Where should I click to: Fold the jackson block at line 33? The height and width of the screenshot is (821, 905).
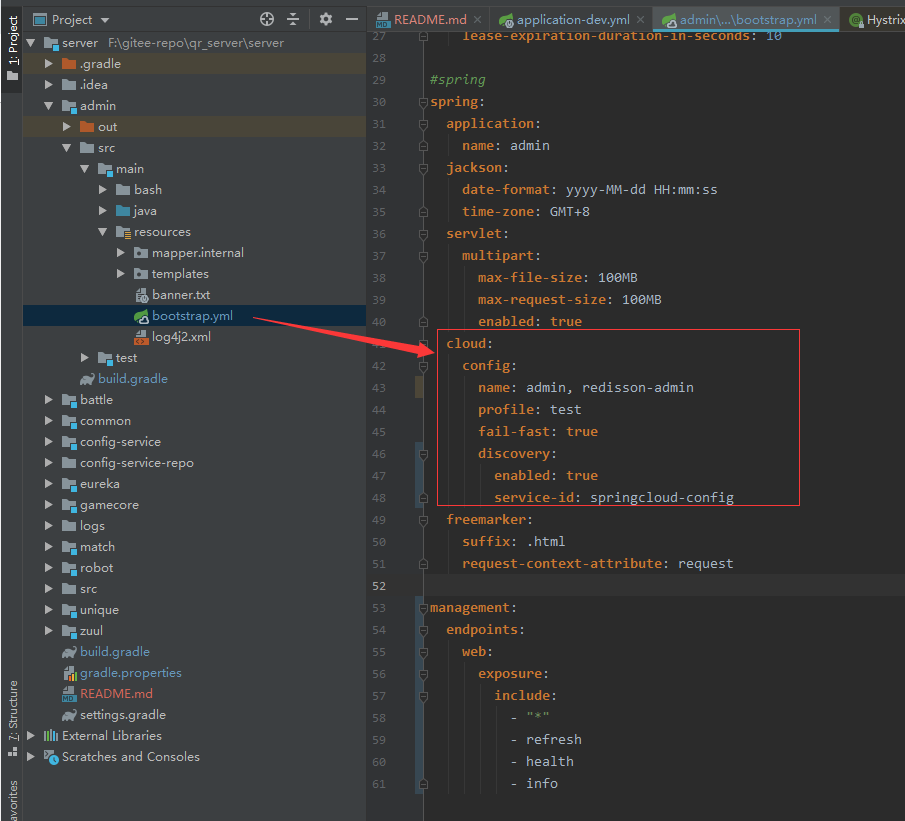424,168
